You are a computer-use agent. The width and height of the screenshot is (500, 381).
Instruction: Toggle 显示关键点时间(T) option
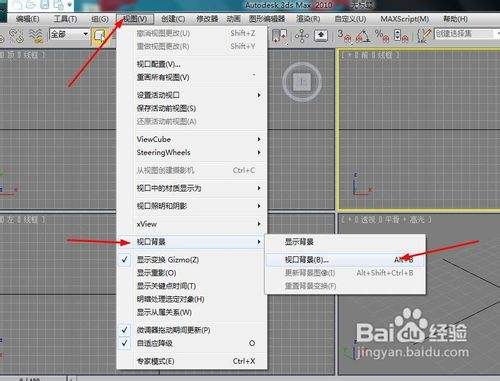tap(192, 286)
